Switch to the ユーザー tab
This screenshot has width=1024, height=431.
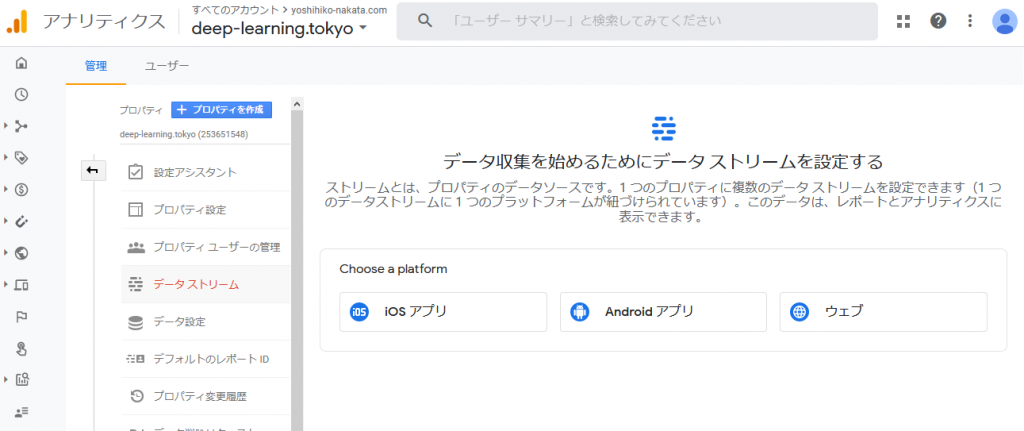pos(167,66)
